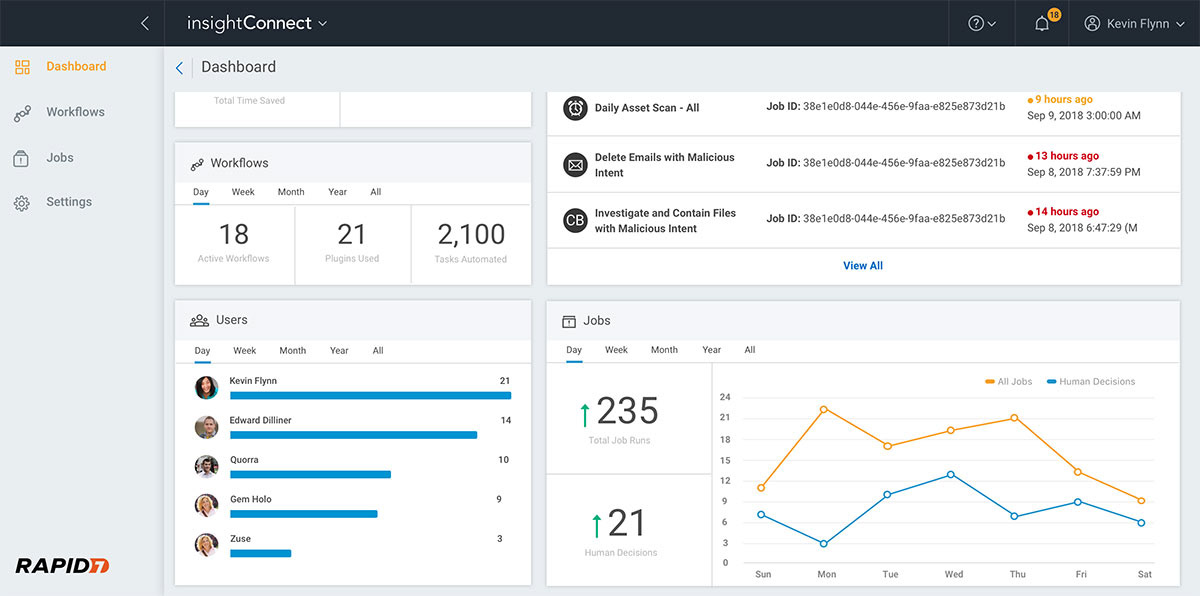1200x596 pixels.
Task: Click the Rapid7 logo
Action: (62, 566)
